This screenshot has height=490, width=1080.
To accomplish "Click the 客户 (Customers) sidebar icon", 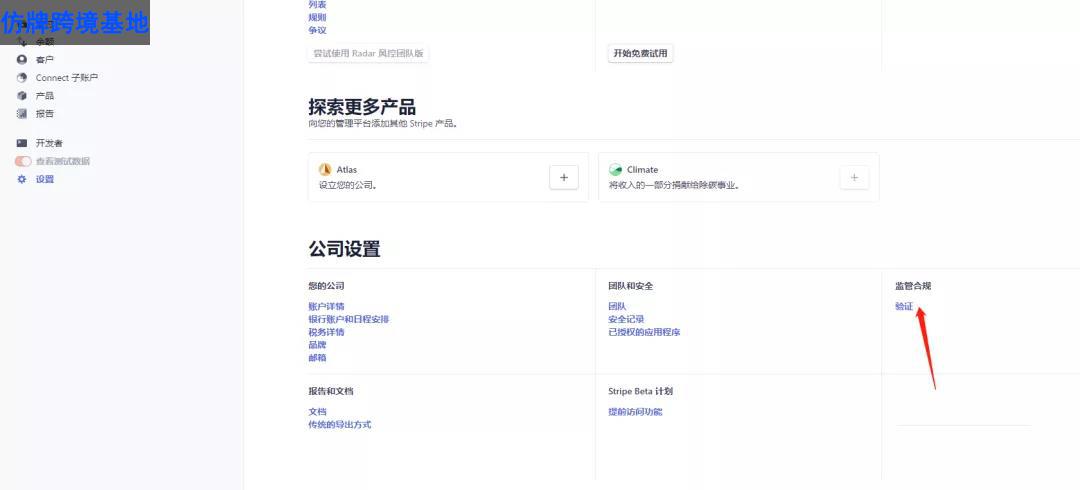I will (22, 60).
